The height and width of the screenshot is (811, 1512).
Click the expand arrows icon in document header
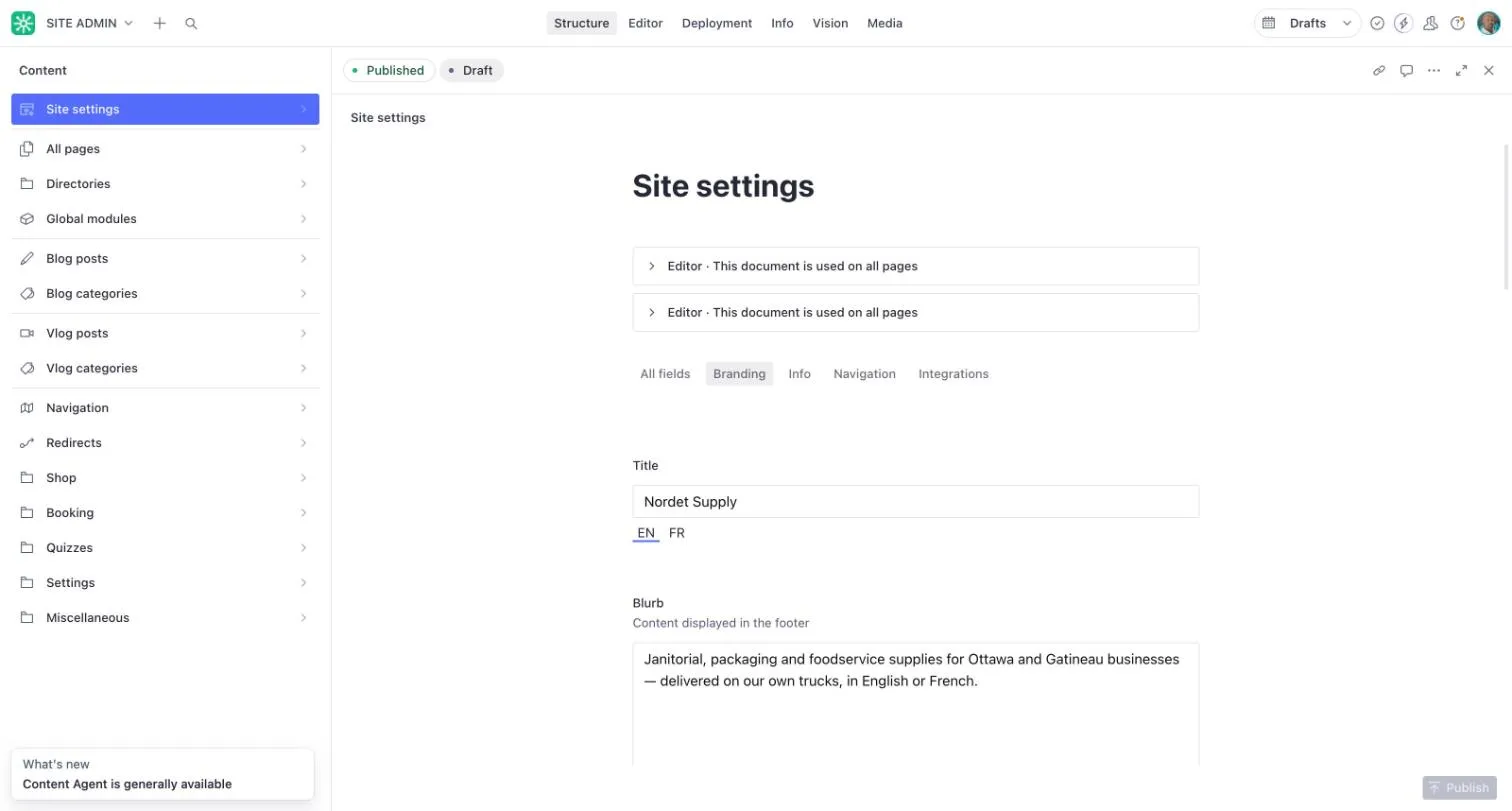(x=1461, y=70)
